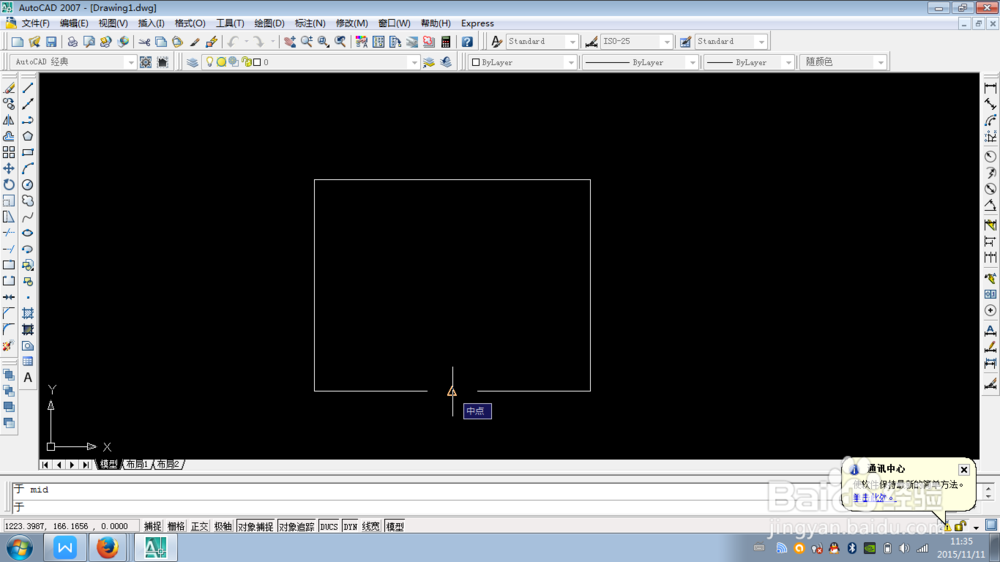1000x562 pixels.
Task: Close the 通讯中心 notification balloon
Action: (x=964, y=470)
